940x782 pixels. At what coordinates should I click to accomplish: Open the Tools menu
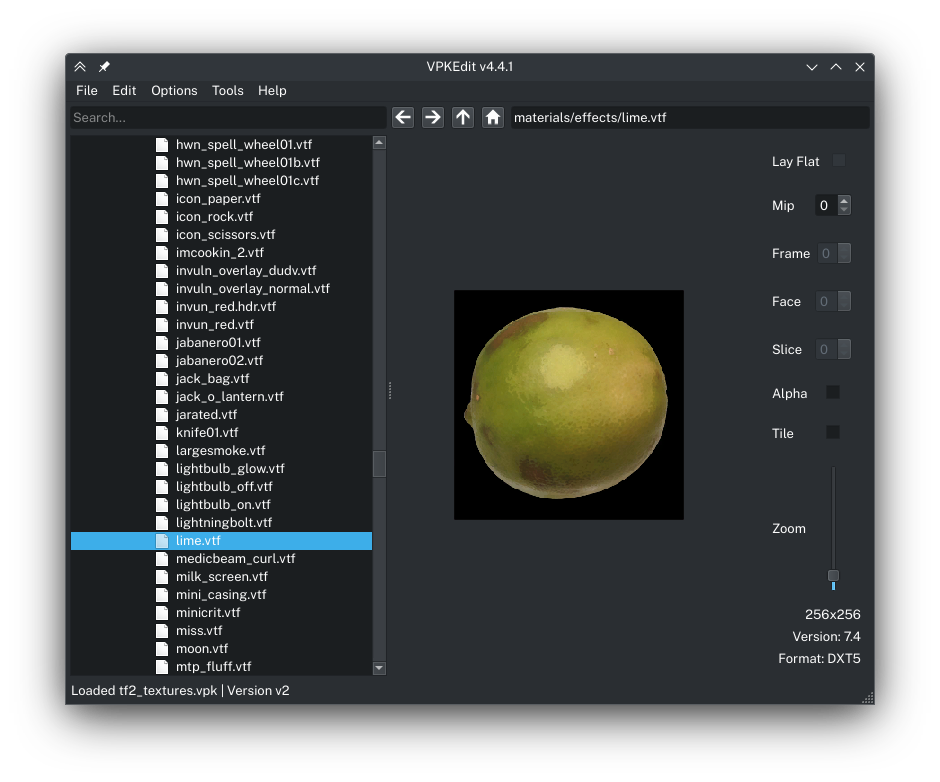(227, 91)
